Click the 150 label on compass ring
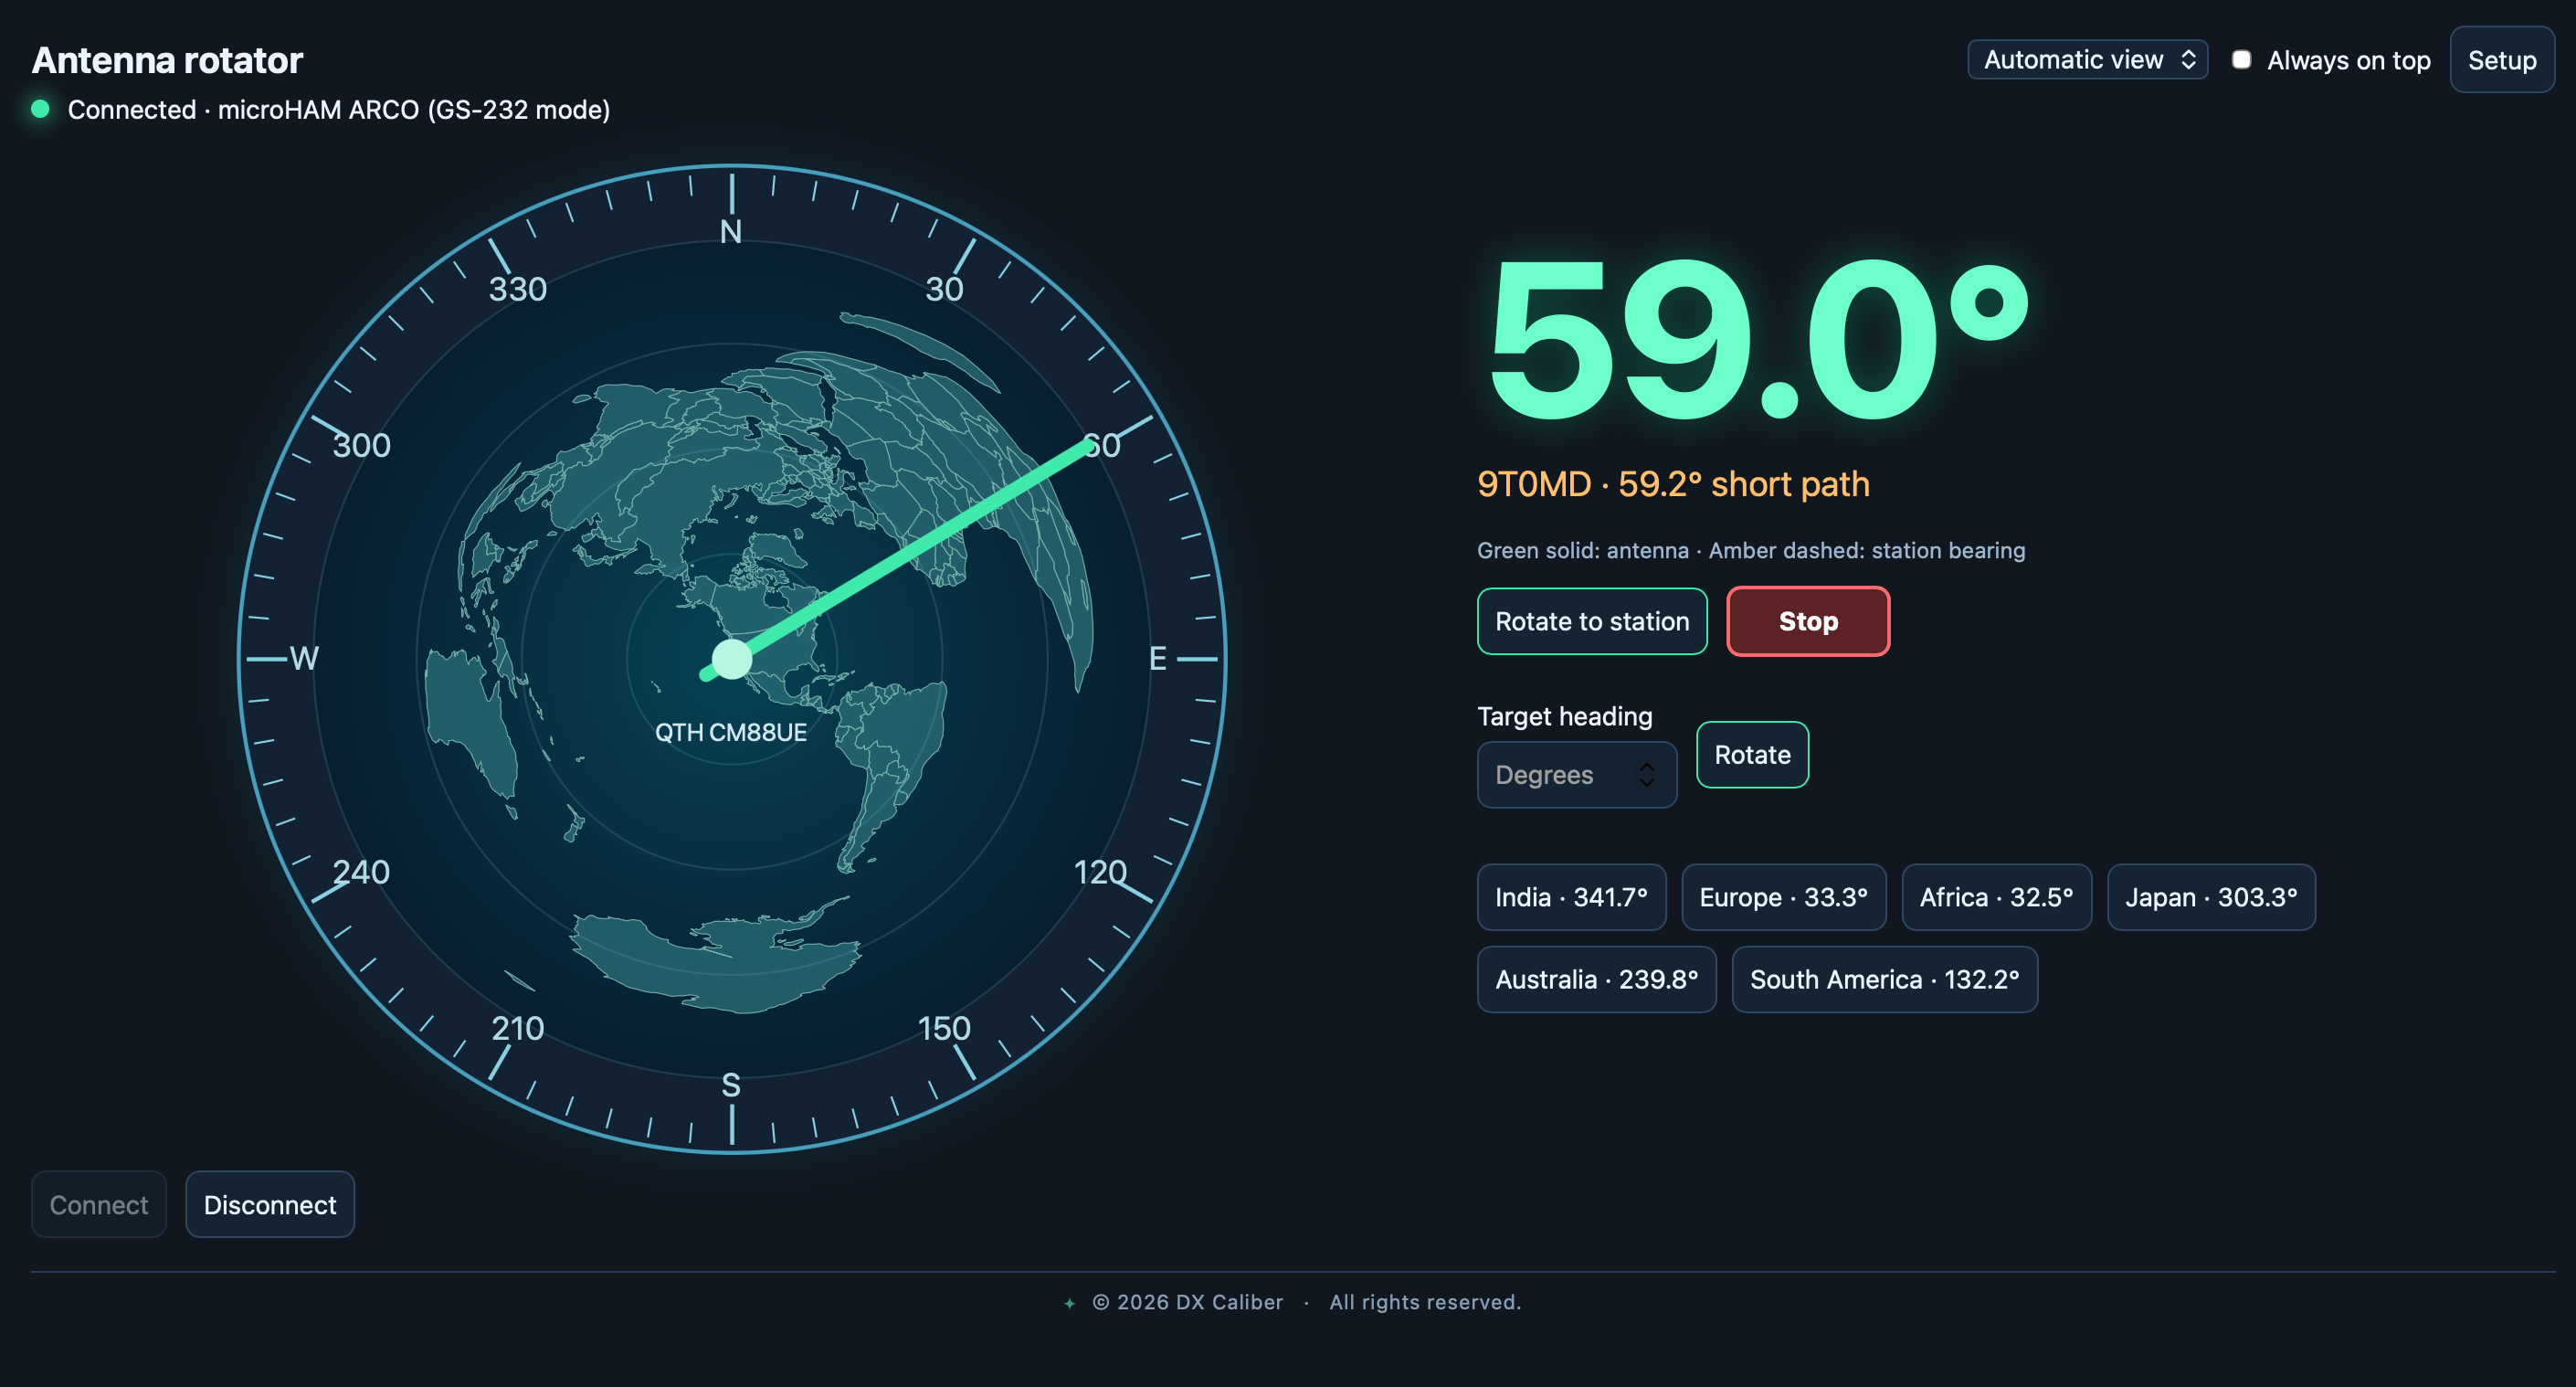2576x1387 pixels. pos(944,1028)
